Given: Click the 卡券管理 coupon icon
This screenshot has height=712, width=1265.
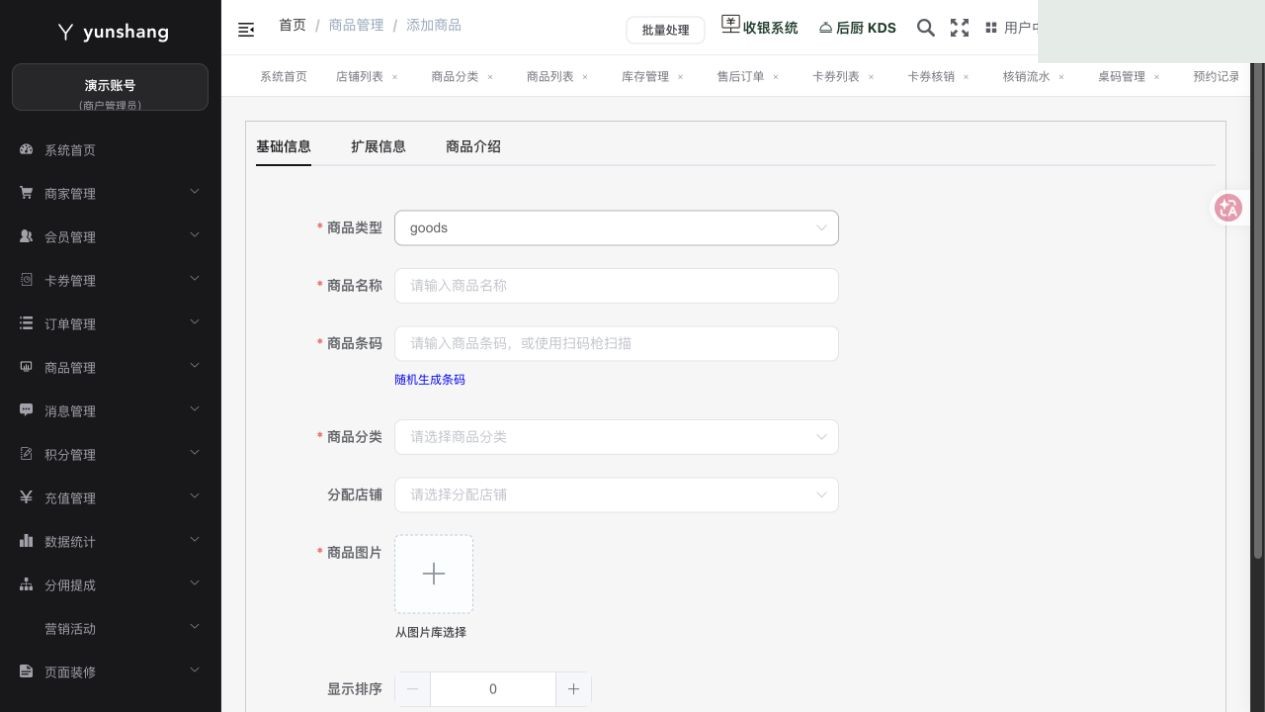Looking at the screenshot, I should pyautogui.click(x=27, y=280).
